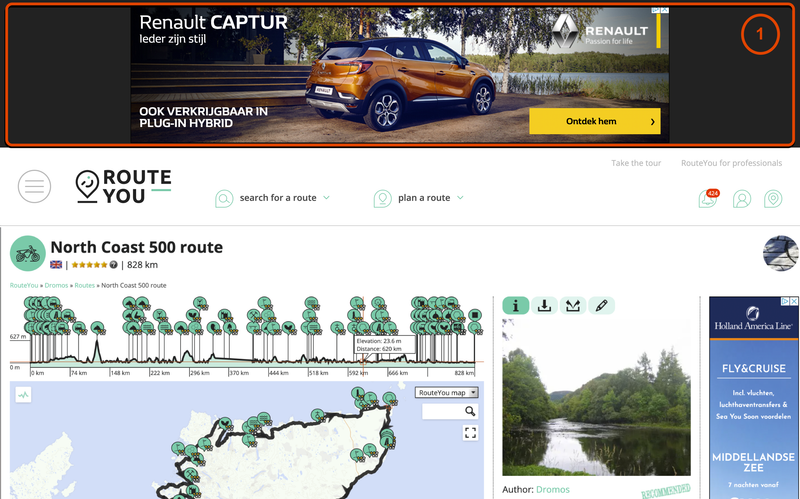Open the river photo thumbnail

click(x=596, y=397)
